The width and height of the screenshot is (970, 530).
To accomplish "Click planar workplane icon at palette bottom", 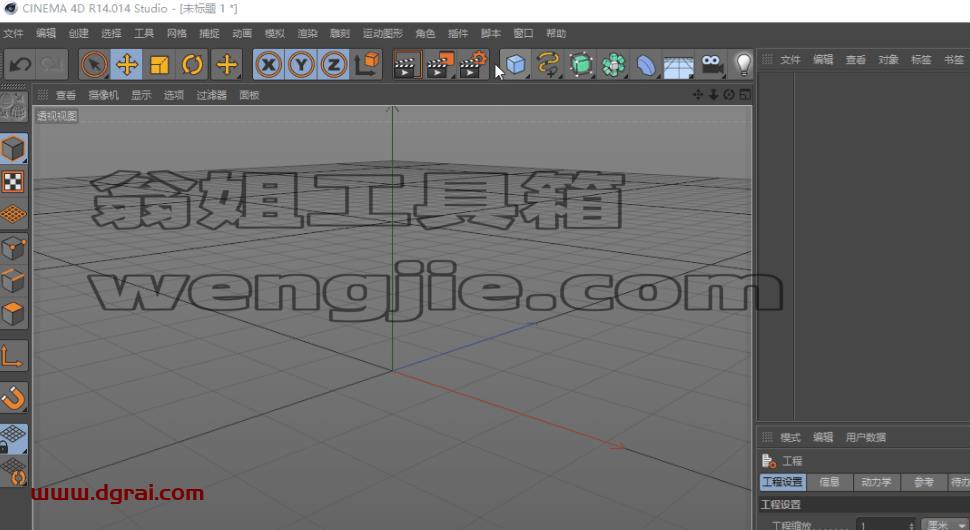I will pyautogui.click(x=13, y=471).
